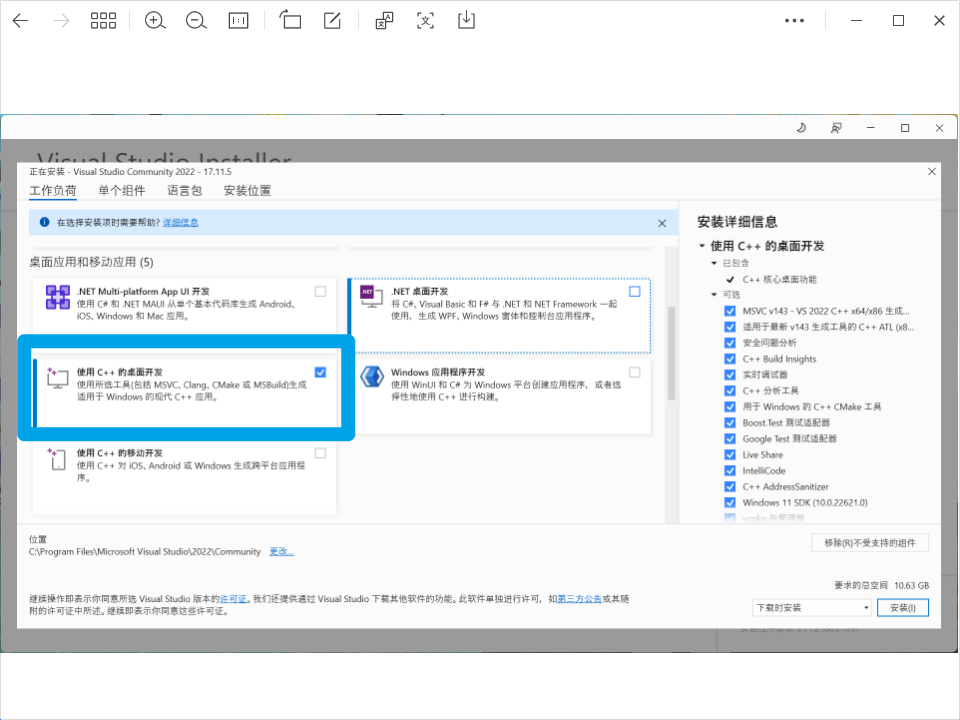960x720 pixels.
Task: Click the C++ mobile development phone icon
Action: [x=56, y=458]
